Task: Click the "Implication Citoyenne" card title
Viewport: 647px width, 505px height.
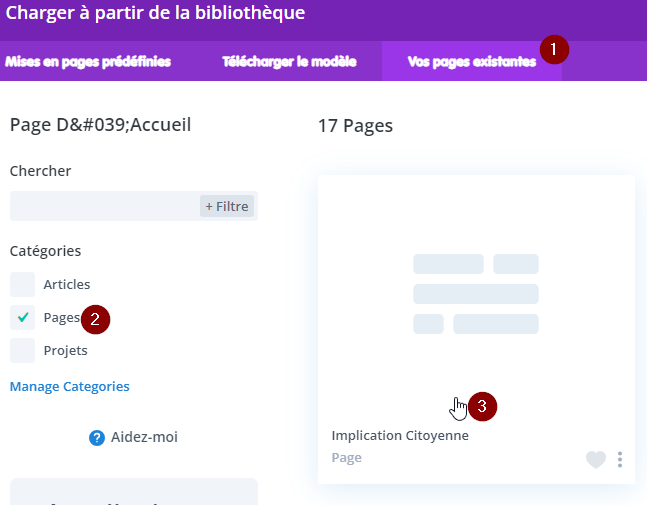Action: [x=400, y=436]
